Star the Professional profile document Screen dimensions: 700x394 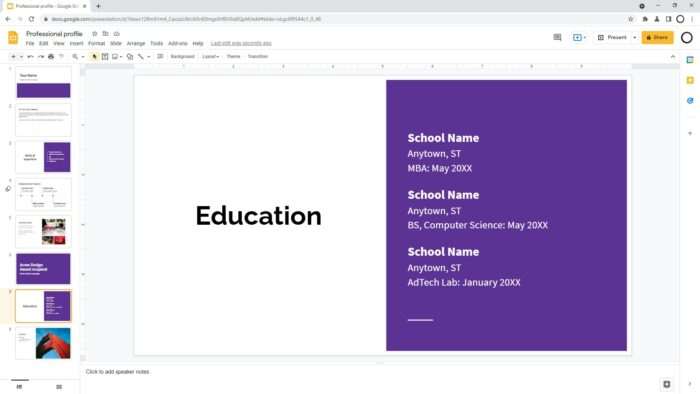click(95, 34)
